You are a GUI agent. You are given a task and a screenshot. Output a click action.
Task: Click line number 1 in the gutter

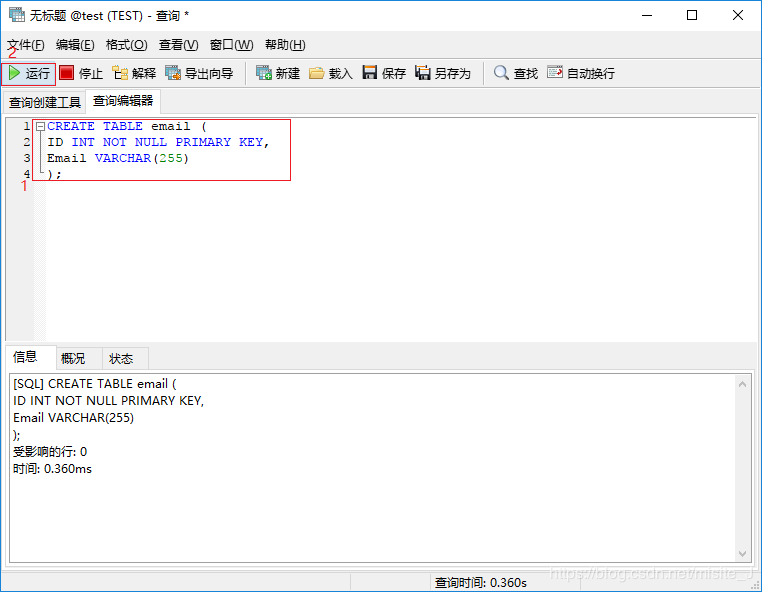[27, 126]
